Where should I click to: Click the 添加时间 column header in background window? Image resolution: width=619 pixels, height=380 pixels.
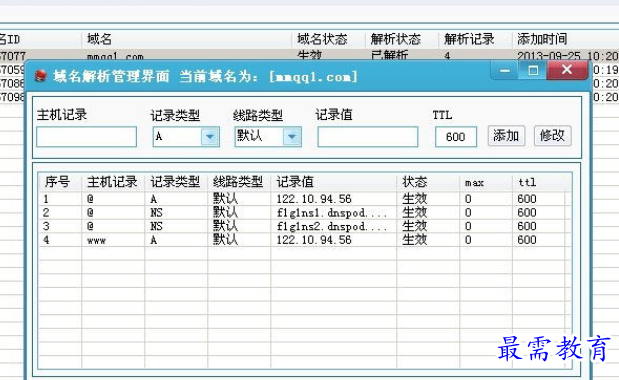click(x=566, y=39)
